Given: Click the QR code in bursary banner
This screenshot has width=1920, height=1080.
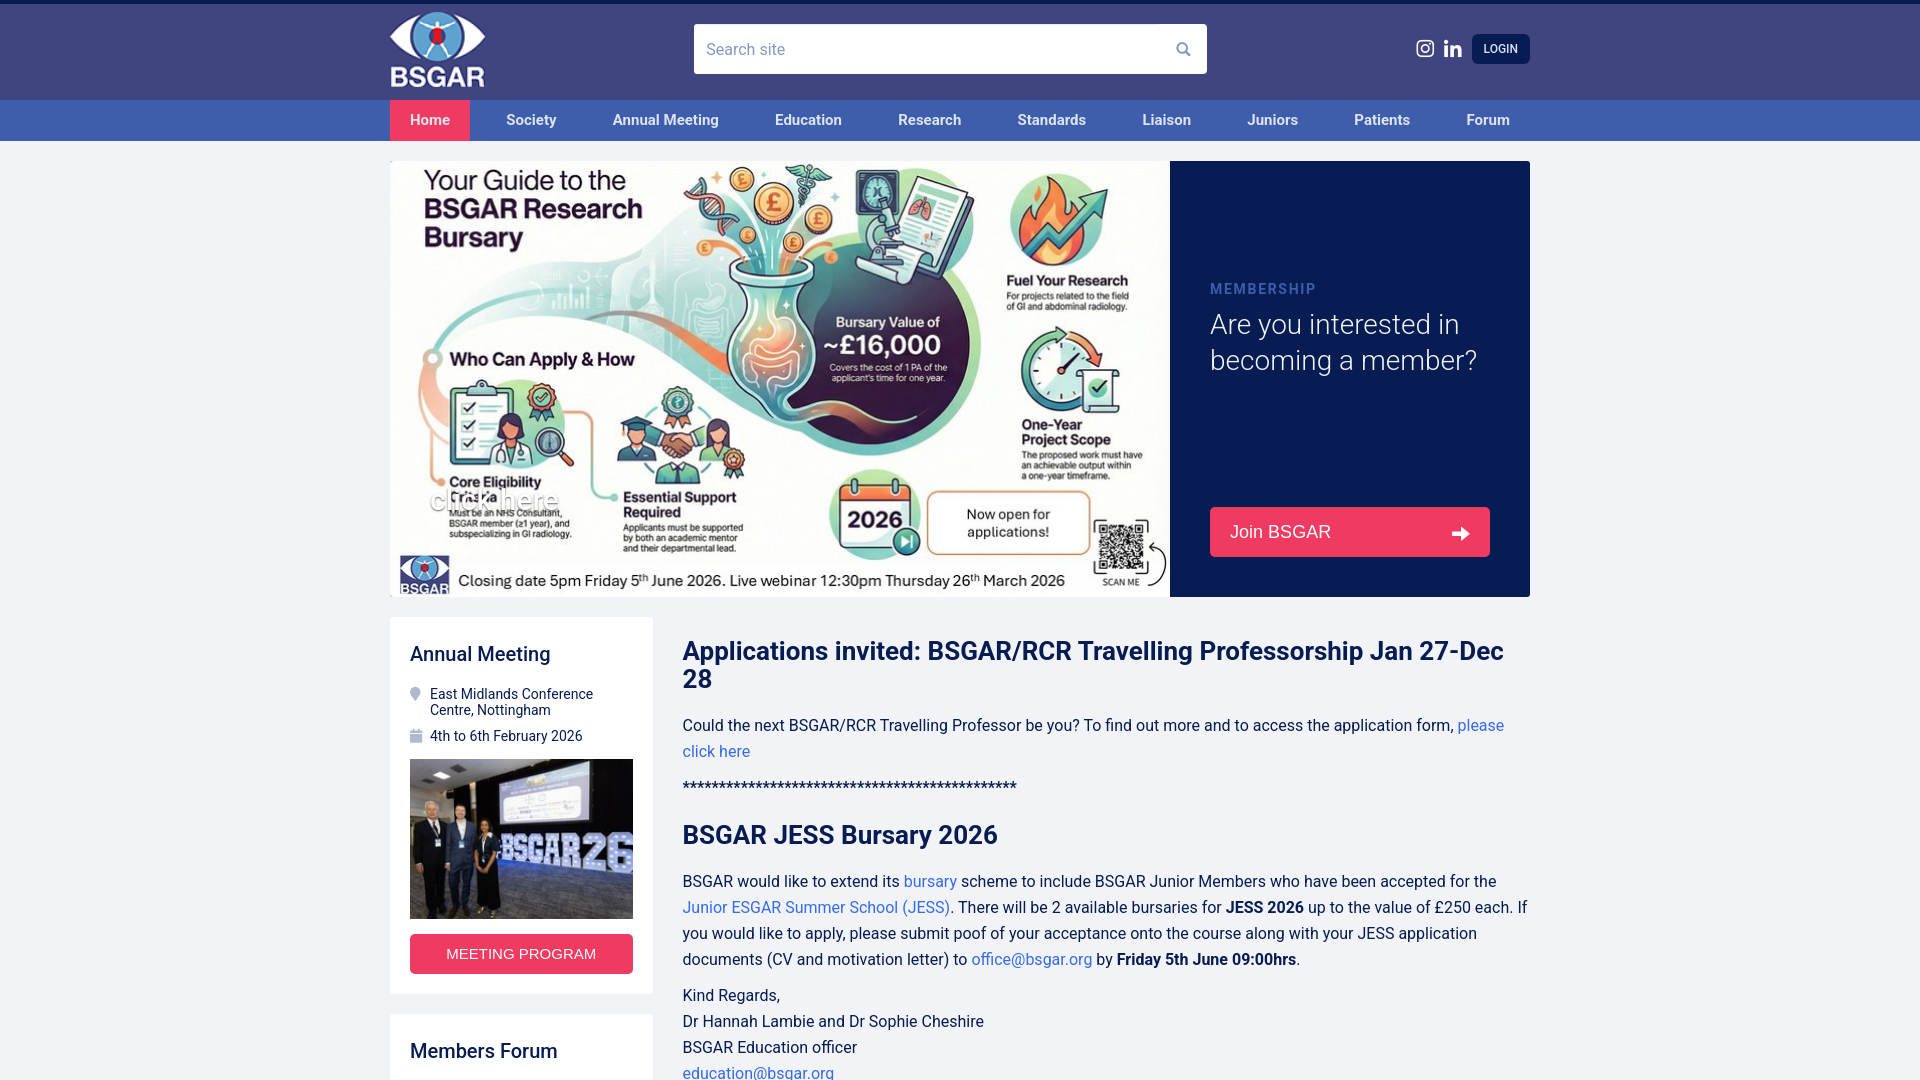Looking at the screenshot, I should click(x=1120, y=547).
